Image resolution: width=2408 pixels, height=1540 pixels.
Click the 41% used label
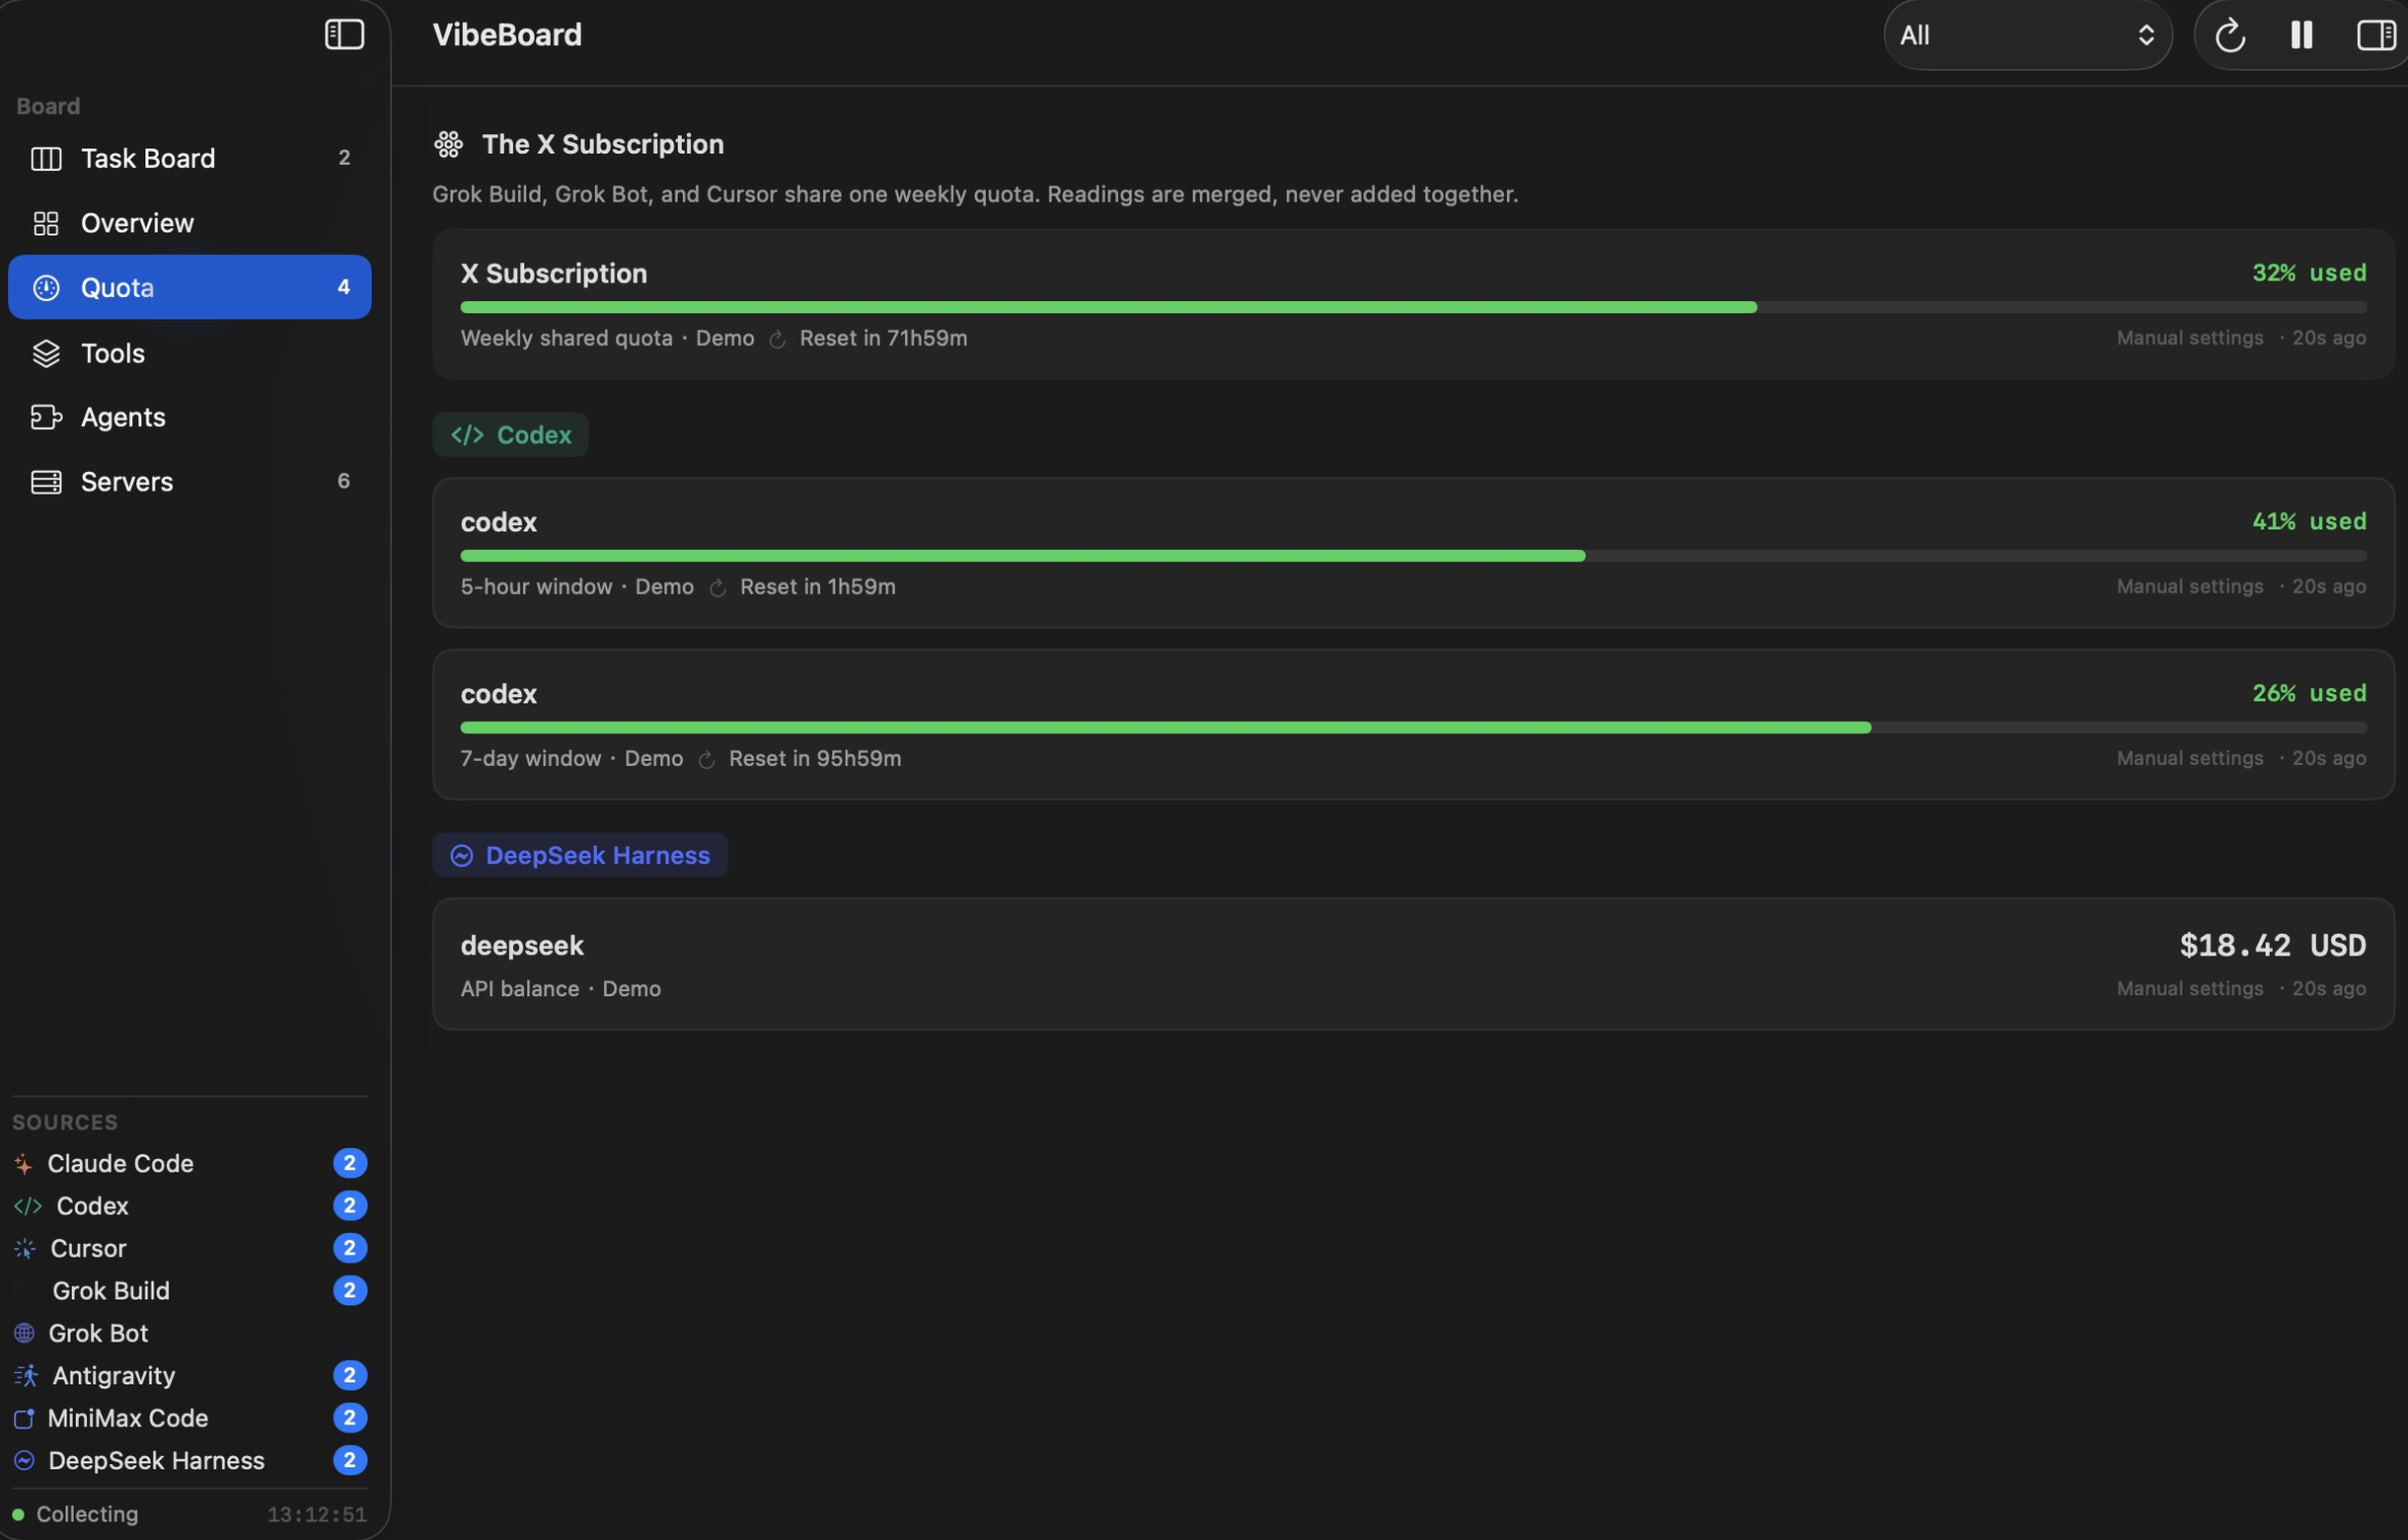coord(2308,522)
